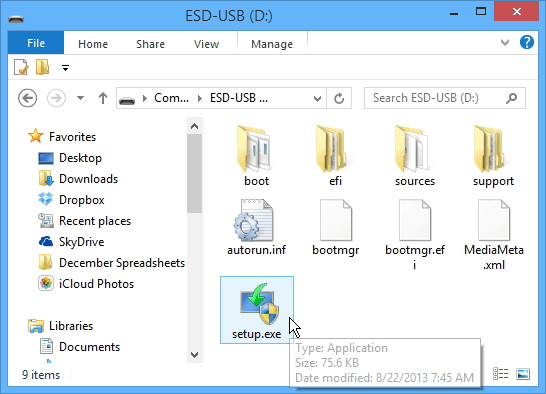
Task: Open the sources folder
Action: [414, 156]
